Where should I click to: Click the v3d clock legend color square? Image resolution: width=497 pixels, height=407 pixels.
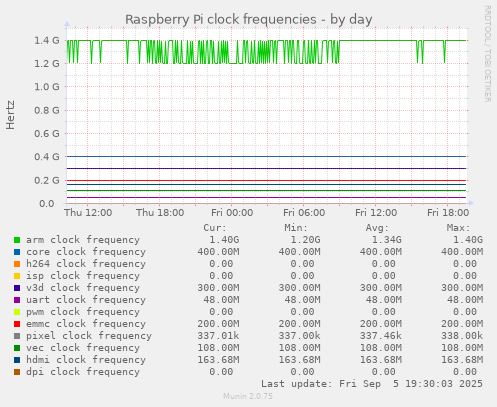[x=17, y=288]
